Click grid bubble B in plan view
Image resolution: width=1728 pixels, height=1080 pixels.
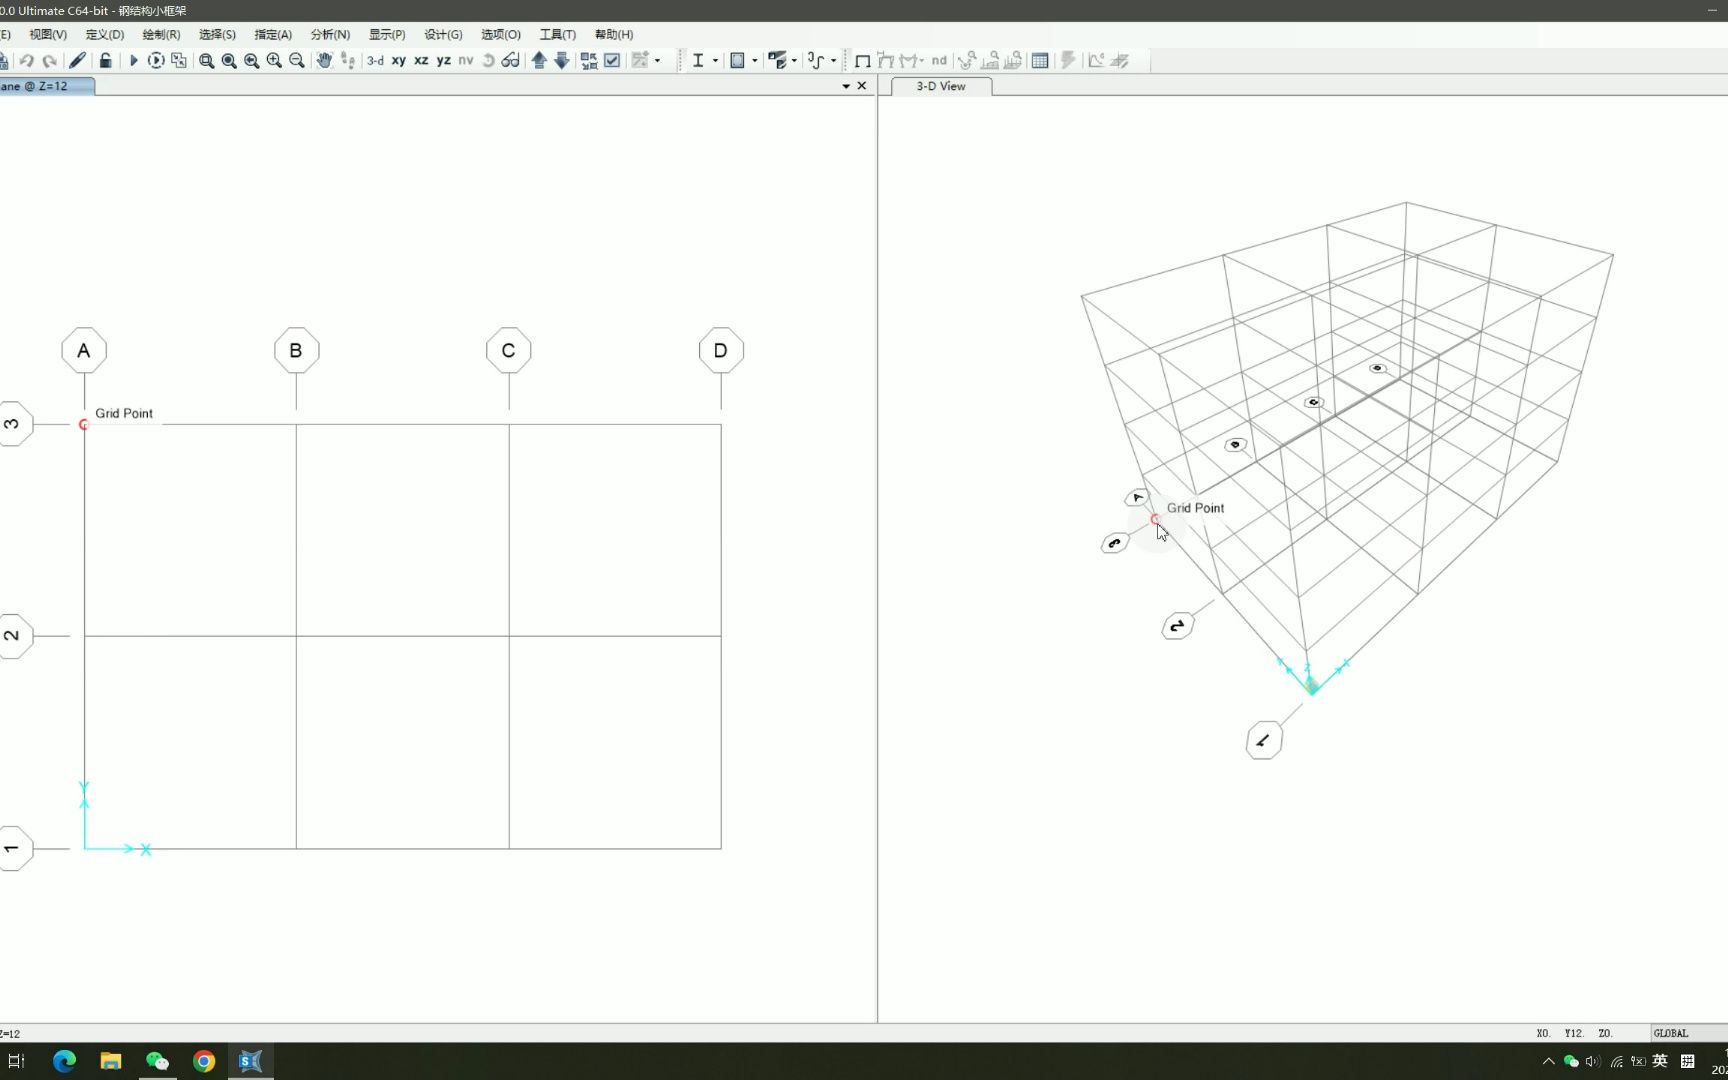(296, 351)
